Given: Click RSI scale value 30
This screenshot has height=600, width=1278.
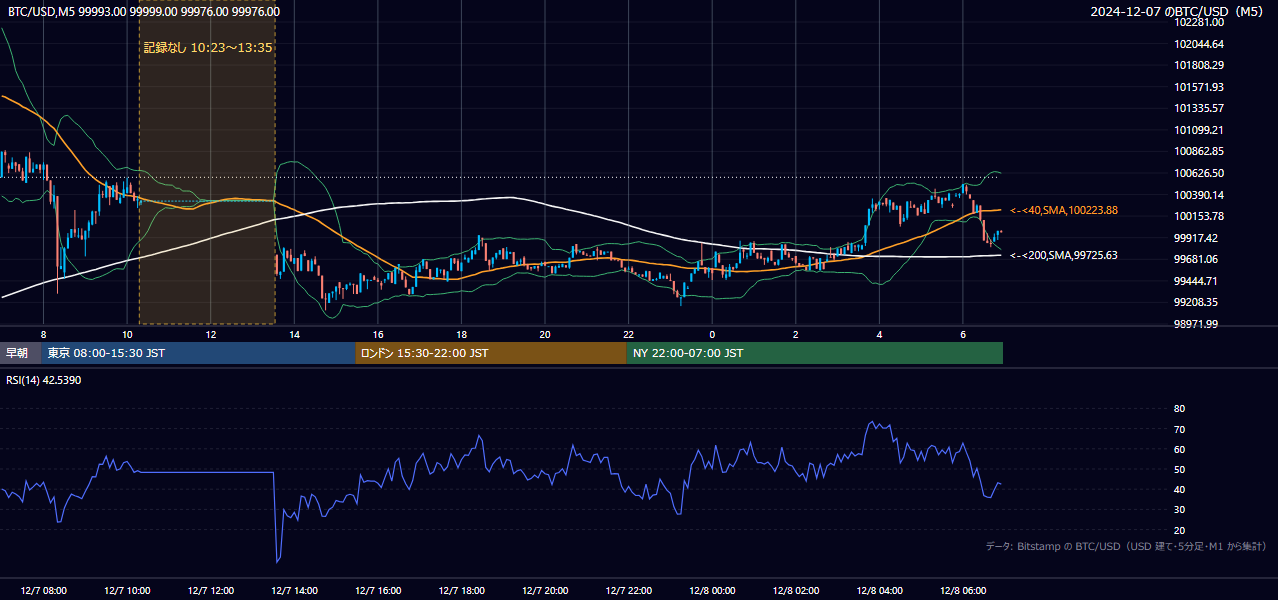Looking at the screenshot, I should click(1179, 510).
